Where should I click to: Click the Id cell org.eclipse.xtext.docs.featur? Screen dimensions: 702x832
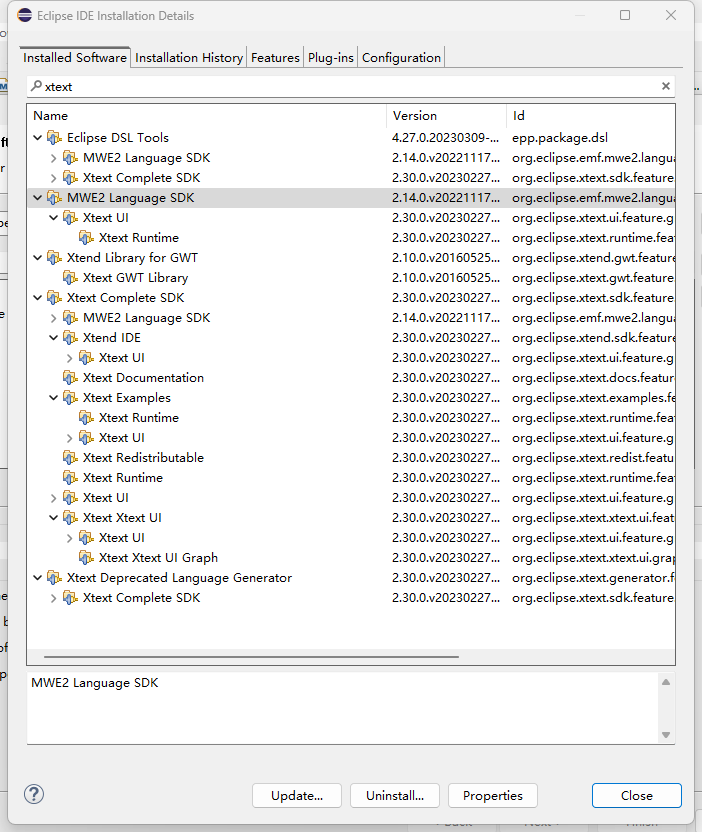pyautogui.click(x=593, y=378)
